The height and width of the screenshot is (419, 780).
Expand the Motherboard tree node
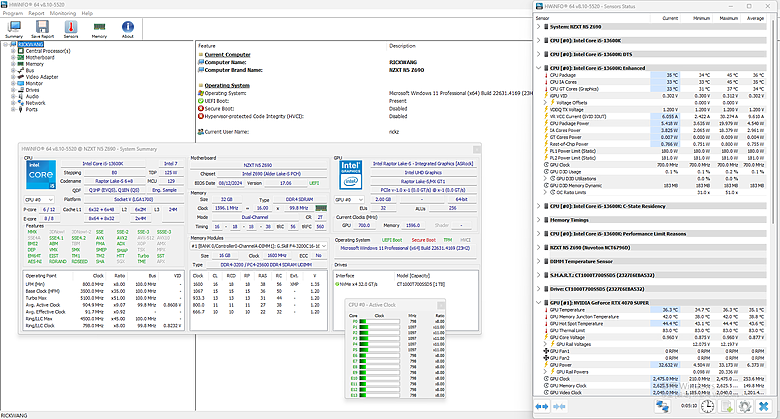click(x=13, y=57)
